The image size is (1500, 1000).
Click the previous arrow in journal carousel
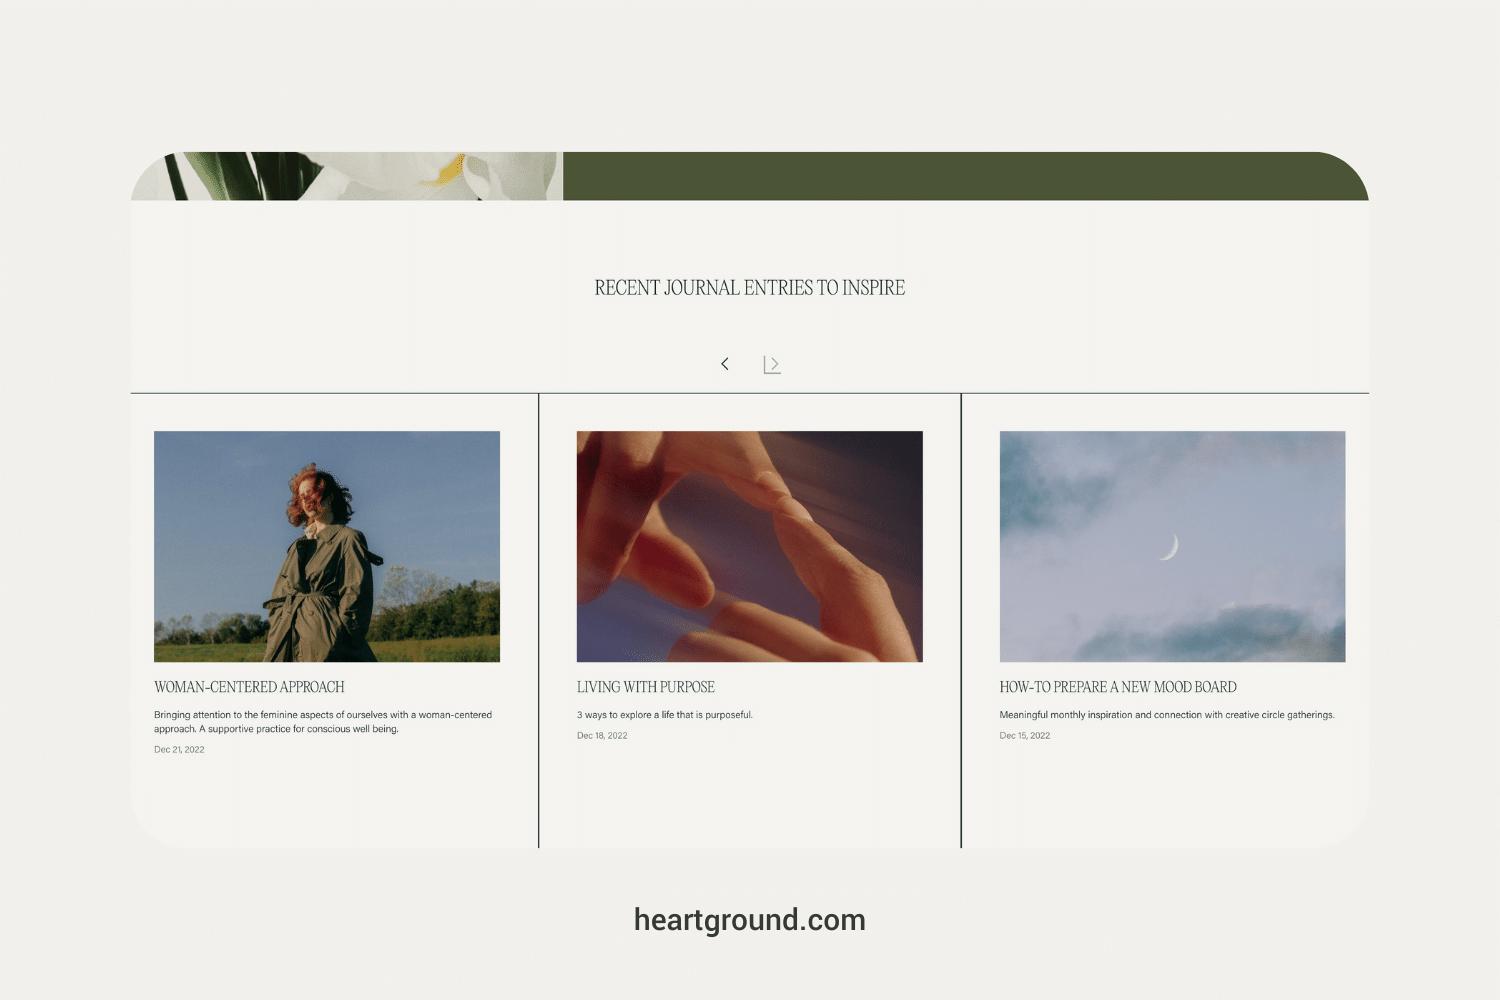pyautogui.click(x=725, y=364)
